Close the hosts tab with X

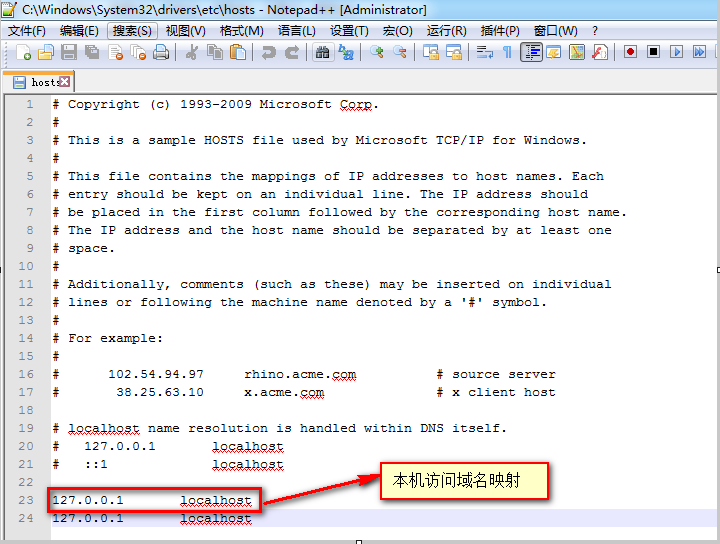click(x=65, y=82)
